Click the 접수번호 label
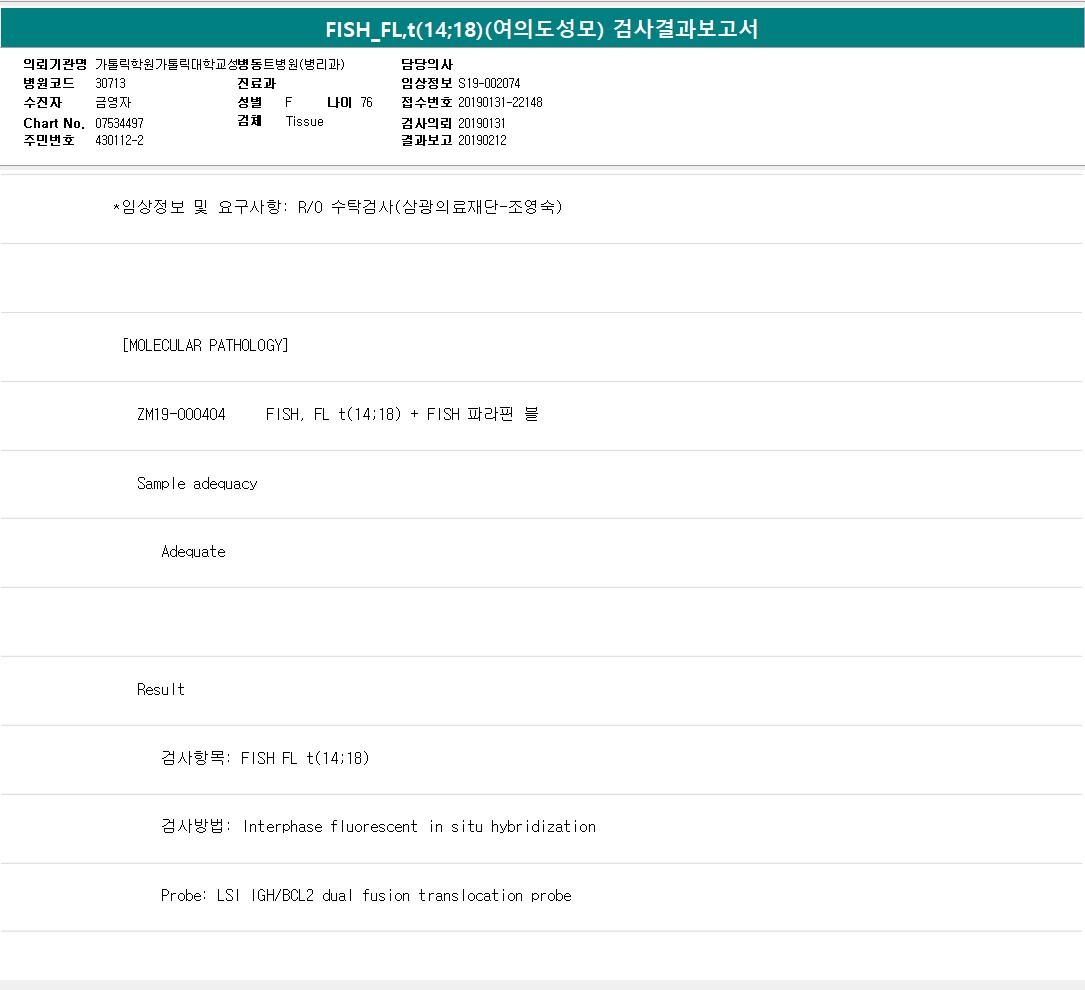The height and width of the screenshot is (990, 1085). (x=427, y=102)
